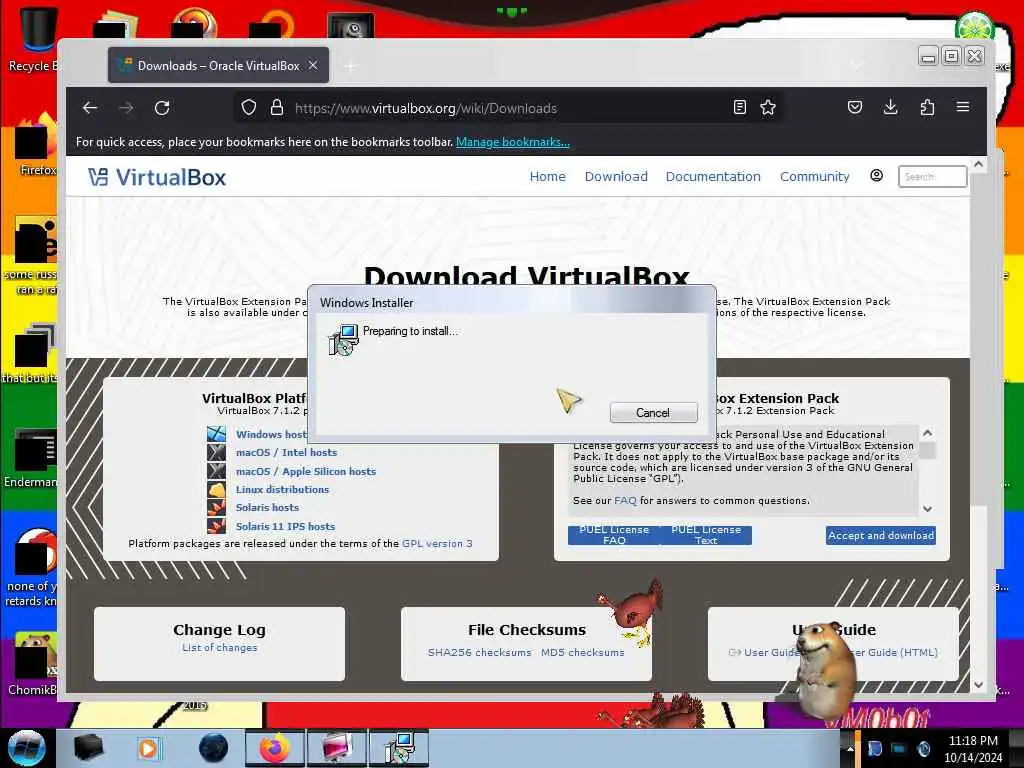
Task: Go to Home in the VirtualBox nav
Action: (547, 176)
